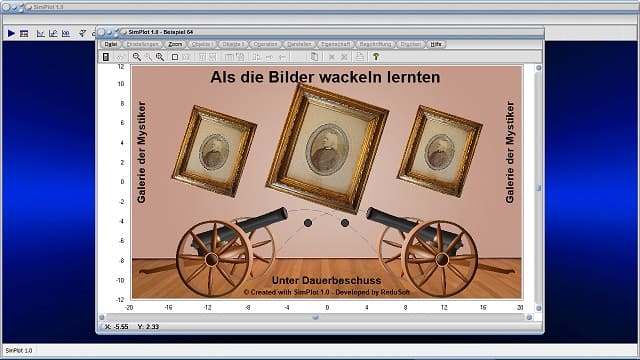Image resolution: width=640 pixels, height=360 pixels.
Task: Click the calculator panel icon in Beispiel toolbar
Action: point(106,57)
